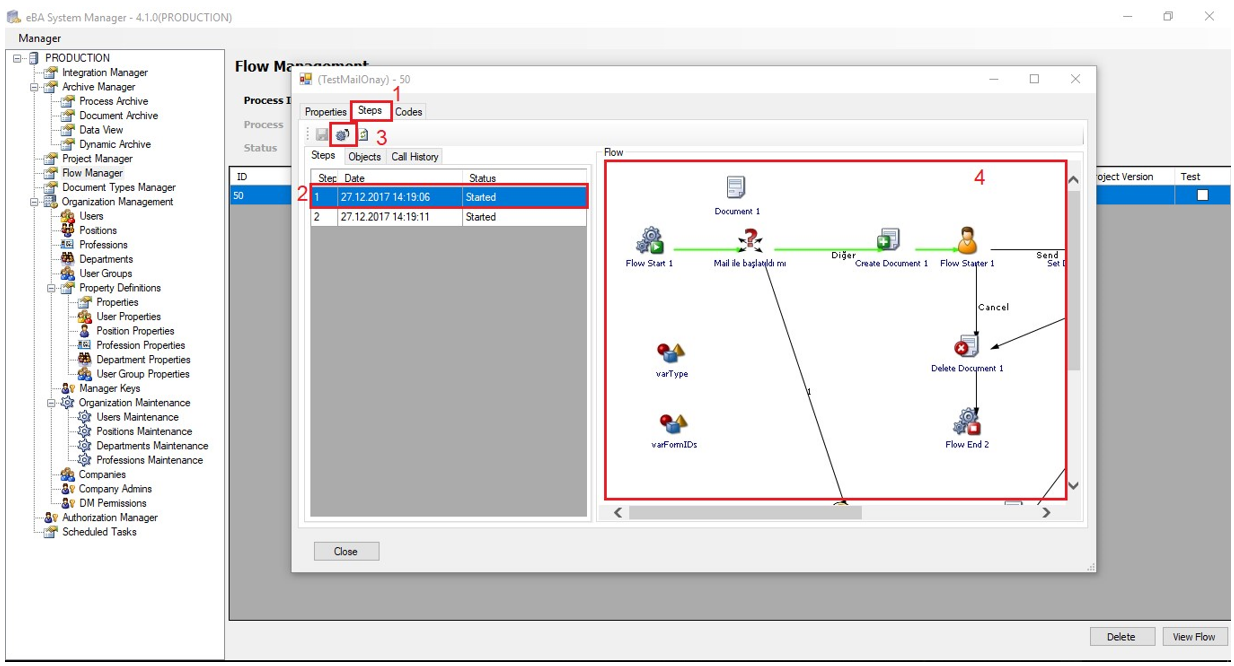Viewport: 1234px width, 666px height.
Task: Select the inner Steps sub-tab
Action: point(323,156)
